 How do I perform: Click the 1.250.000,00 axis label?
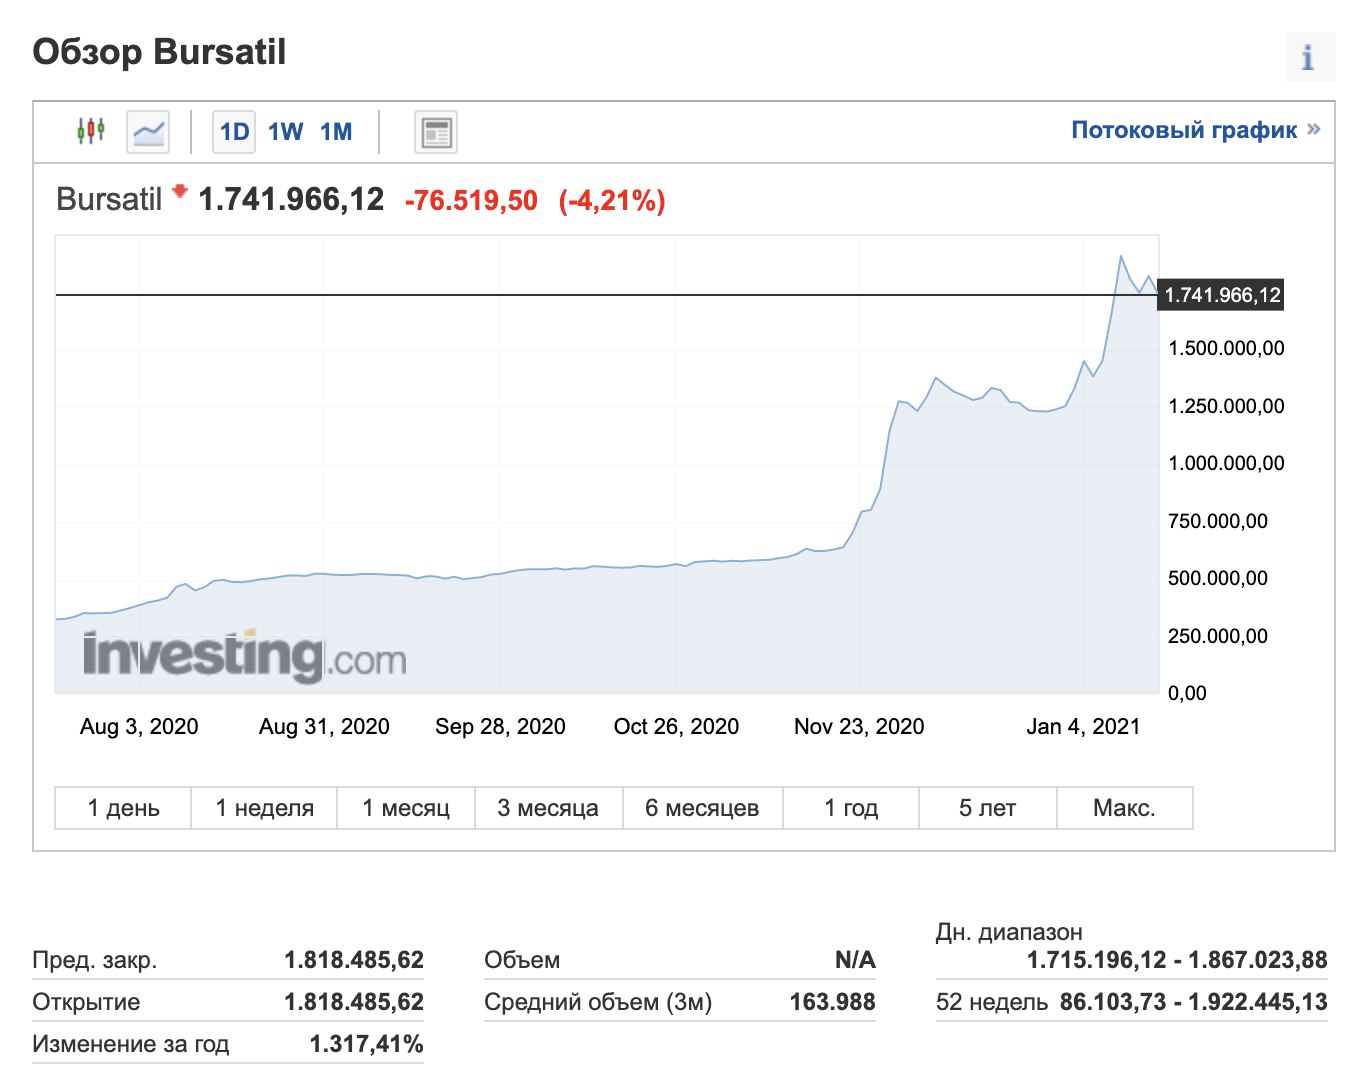1226,406
